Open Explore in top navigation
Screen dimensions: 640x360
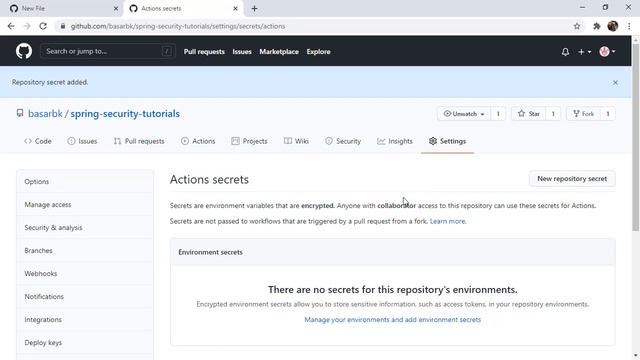pyautogui.click(x=318, y=52)
